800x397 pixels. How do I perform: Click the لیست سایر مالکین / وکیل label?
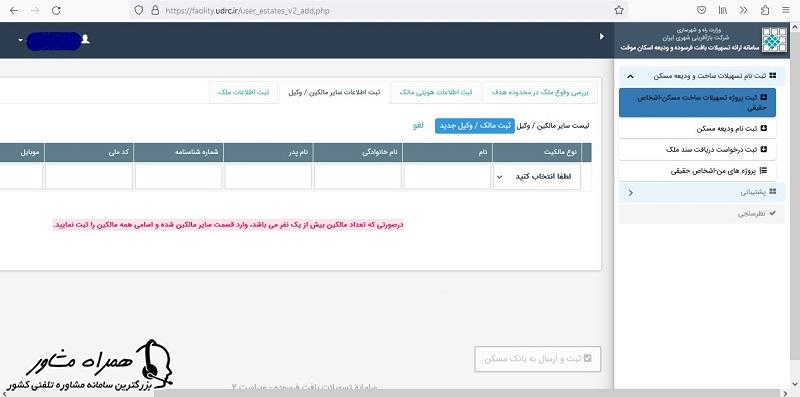[553, 126]
